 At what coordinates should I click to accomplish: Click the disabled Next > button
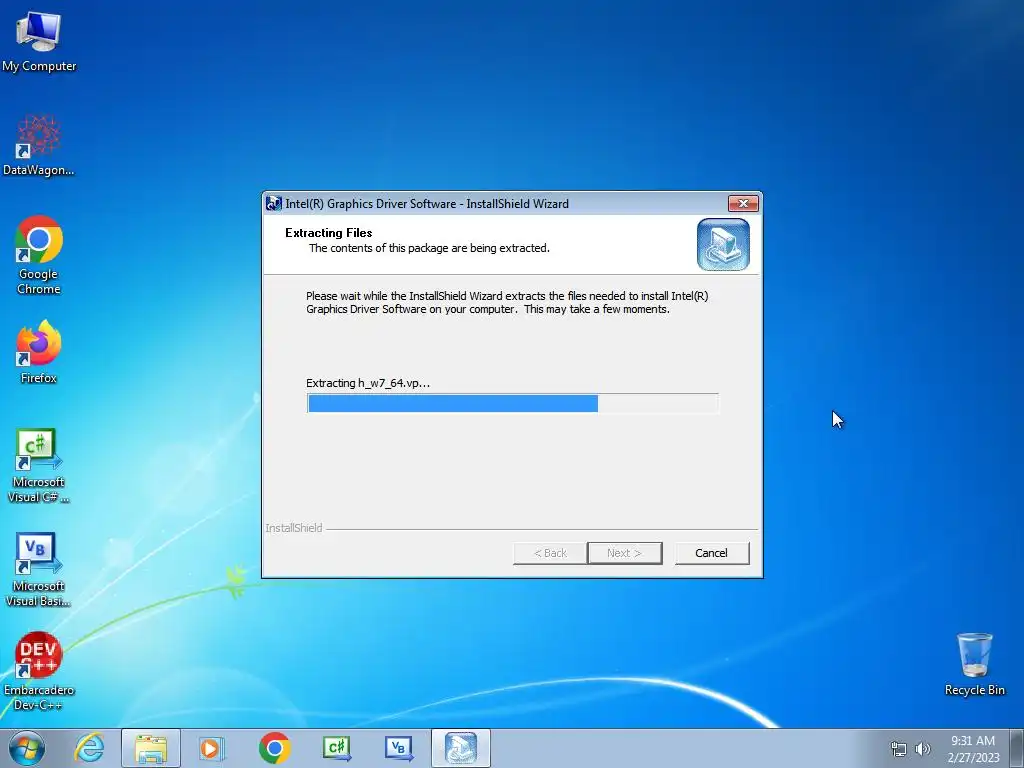click(624, 553)
